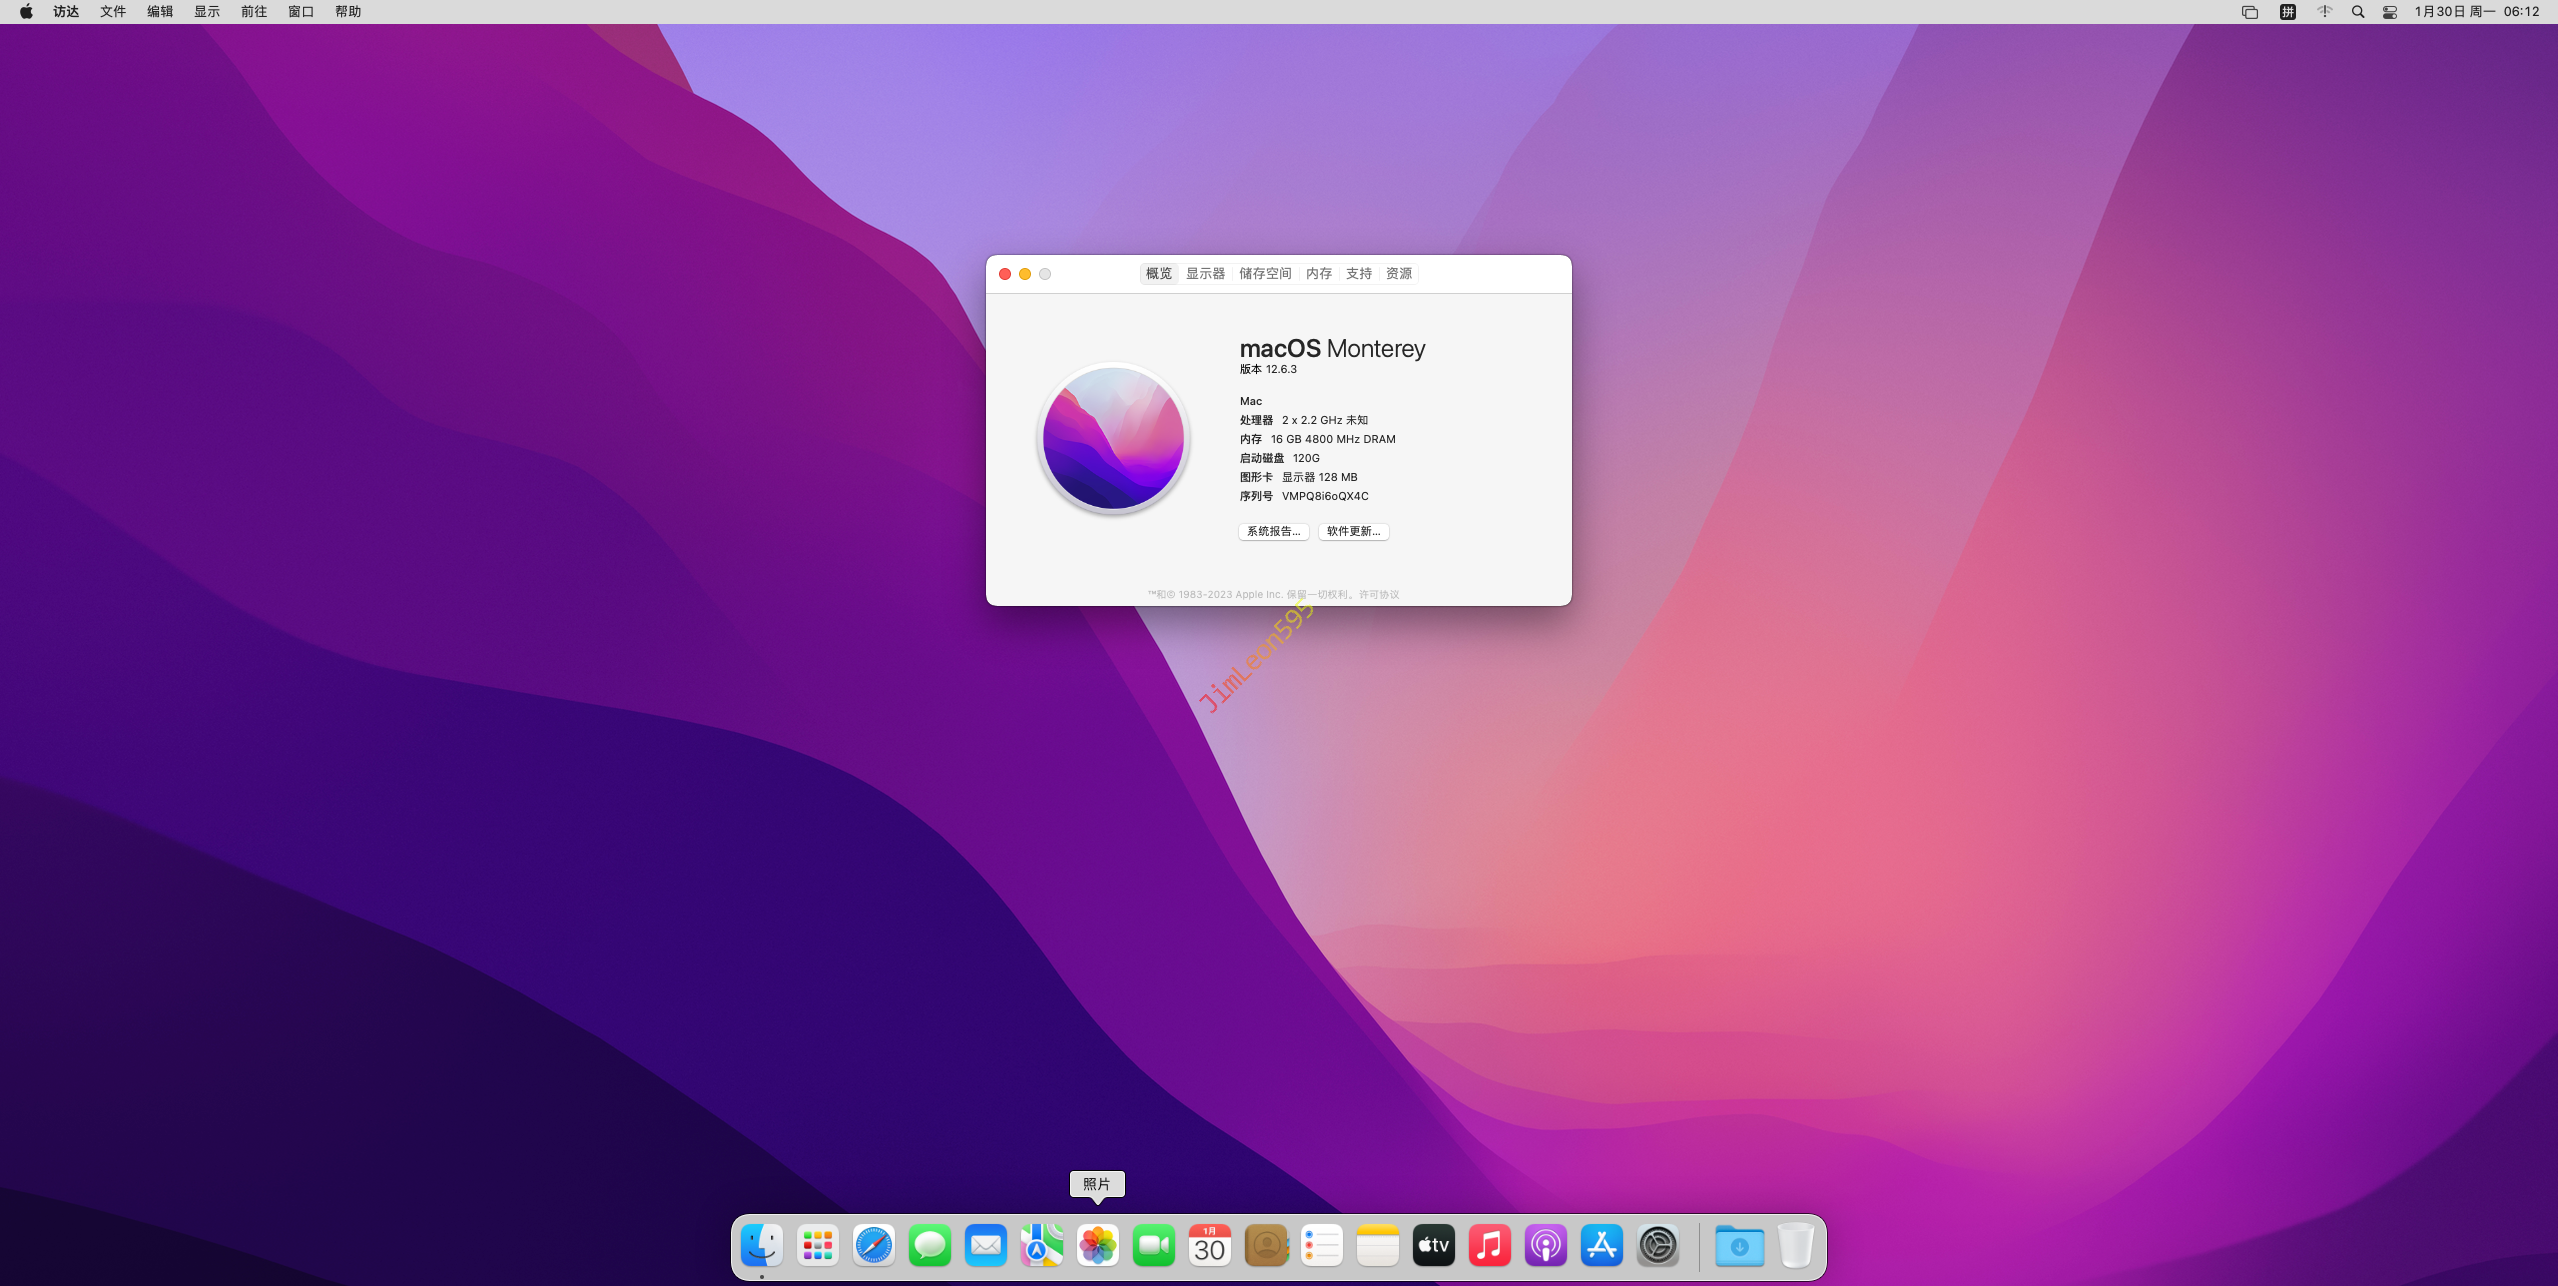2558x1286 pixels.
Task: Switch to the 储存空间 tab
Action: pyautogui.click(x=1264, y=273)
